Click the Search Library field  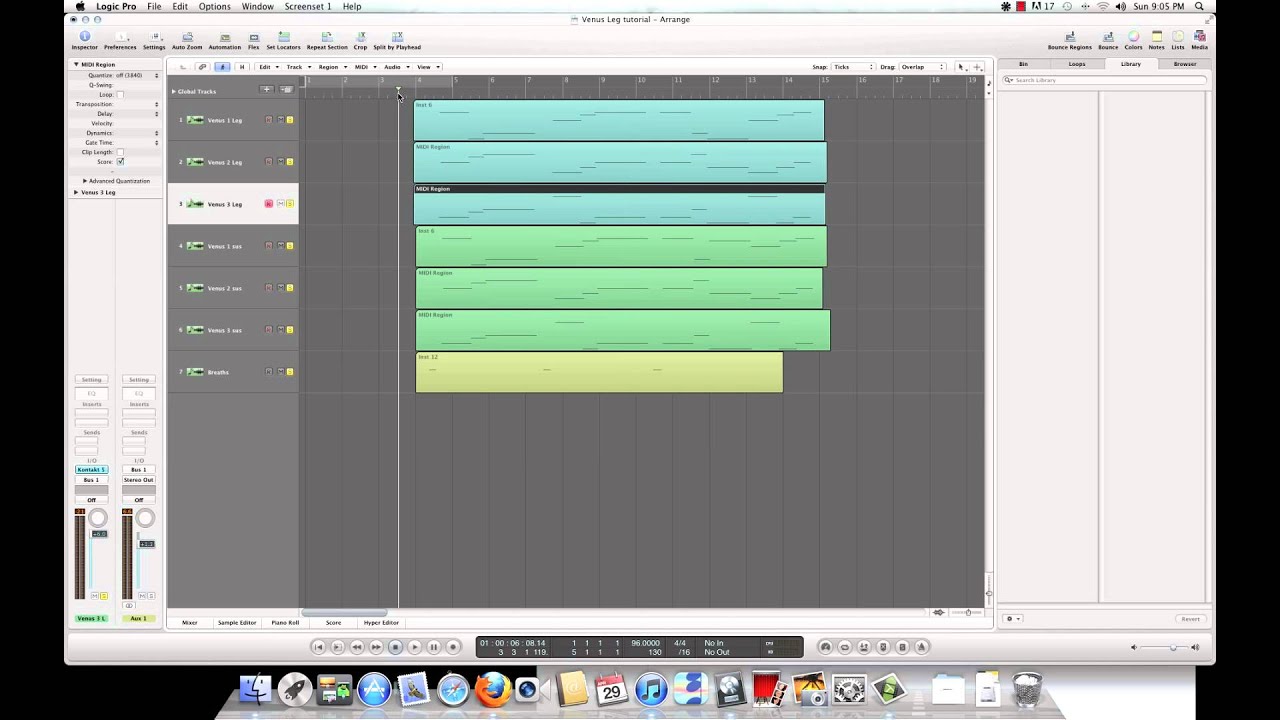coord(1104,80)
